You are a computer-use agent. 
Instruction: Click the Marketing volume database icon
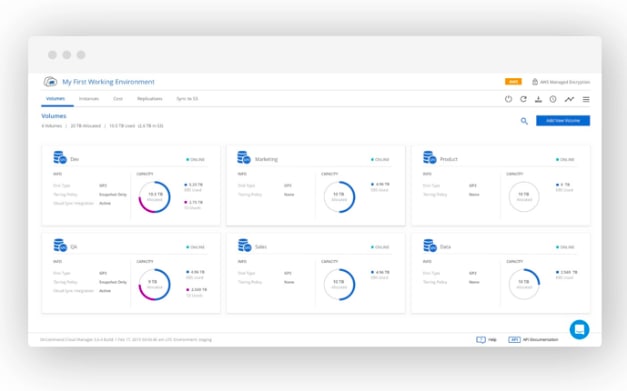tap(244, 158)
